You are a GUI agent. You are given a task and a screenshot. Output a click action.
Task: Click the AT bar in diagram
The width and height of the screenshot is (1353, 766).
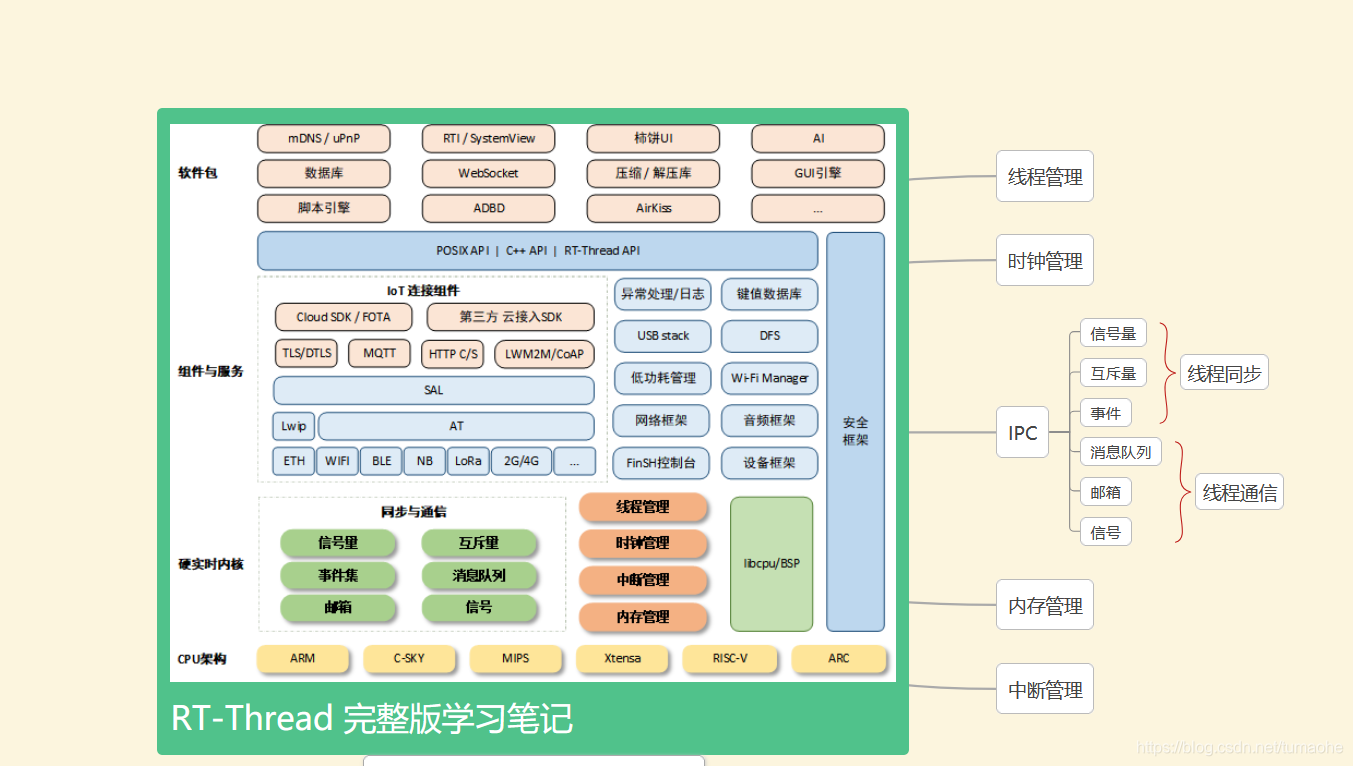456,426
